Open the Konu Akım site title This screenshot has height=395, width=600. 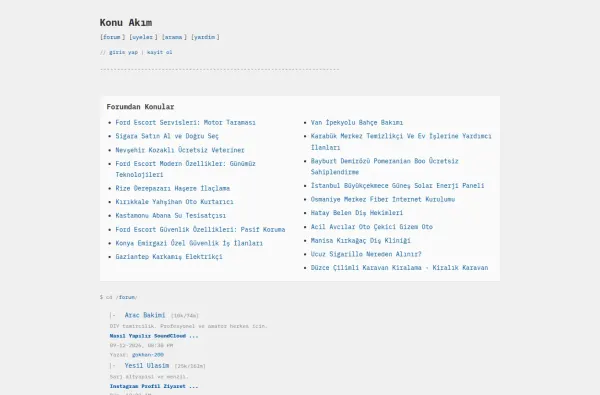tap(126, 23)
